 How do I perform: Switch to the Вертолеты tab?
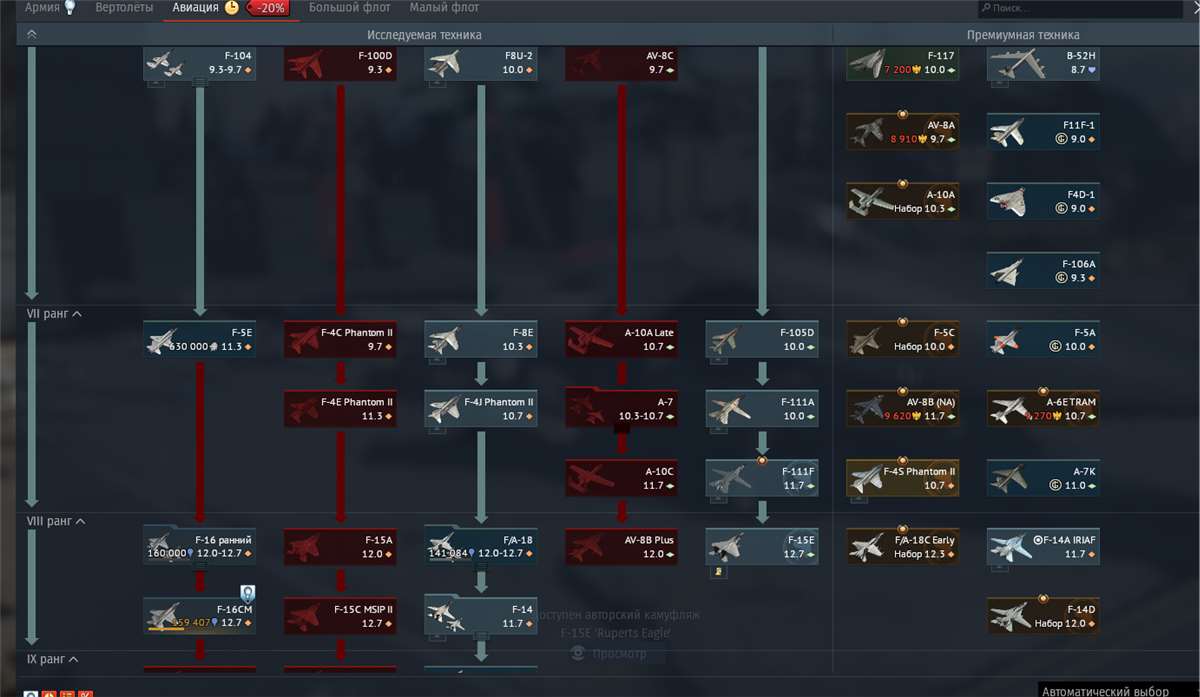(124, 8)
